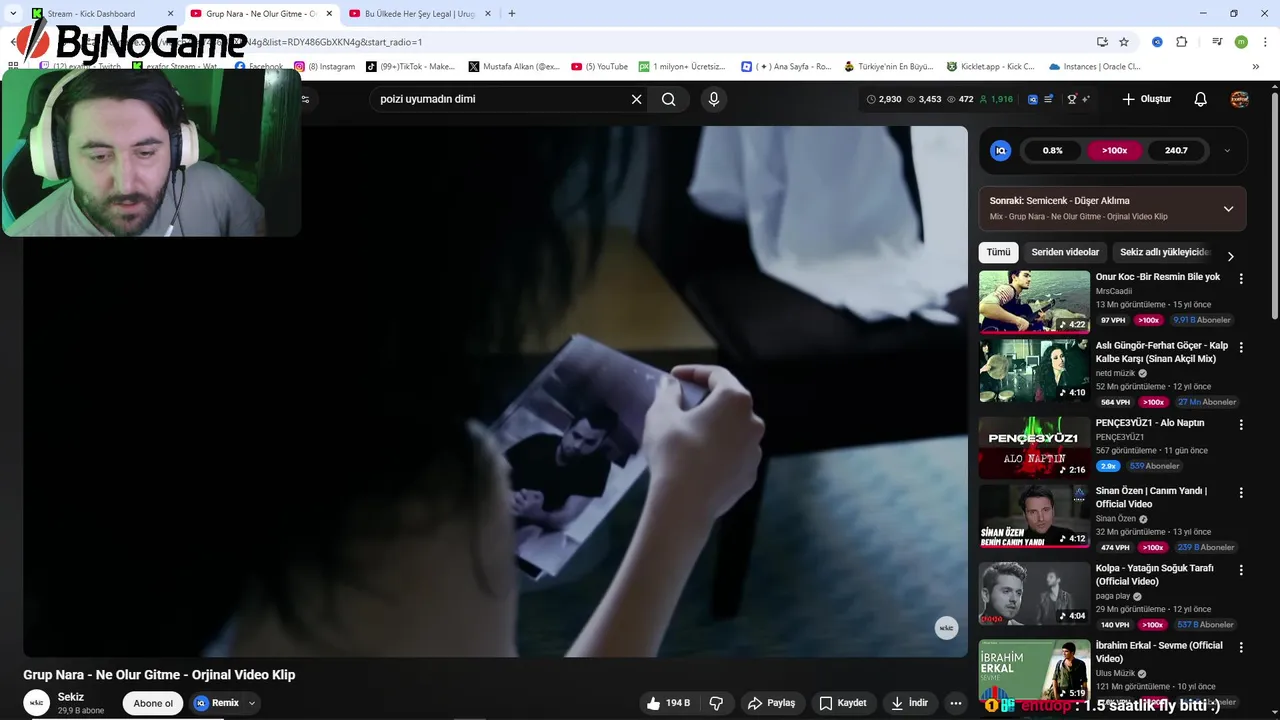Select Sekiz adlı yükleyiciden chip

pos(1165,252)
